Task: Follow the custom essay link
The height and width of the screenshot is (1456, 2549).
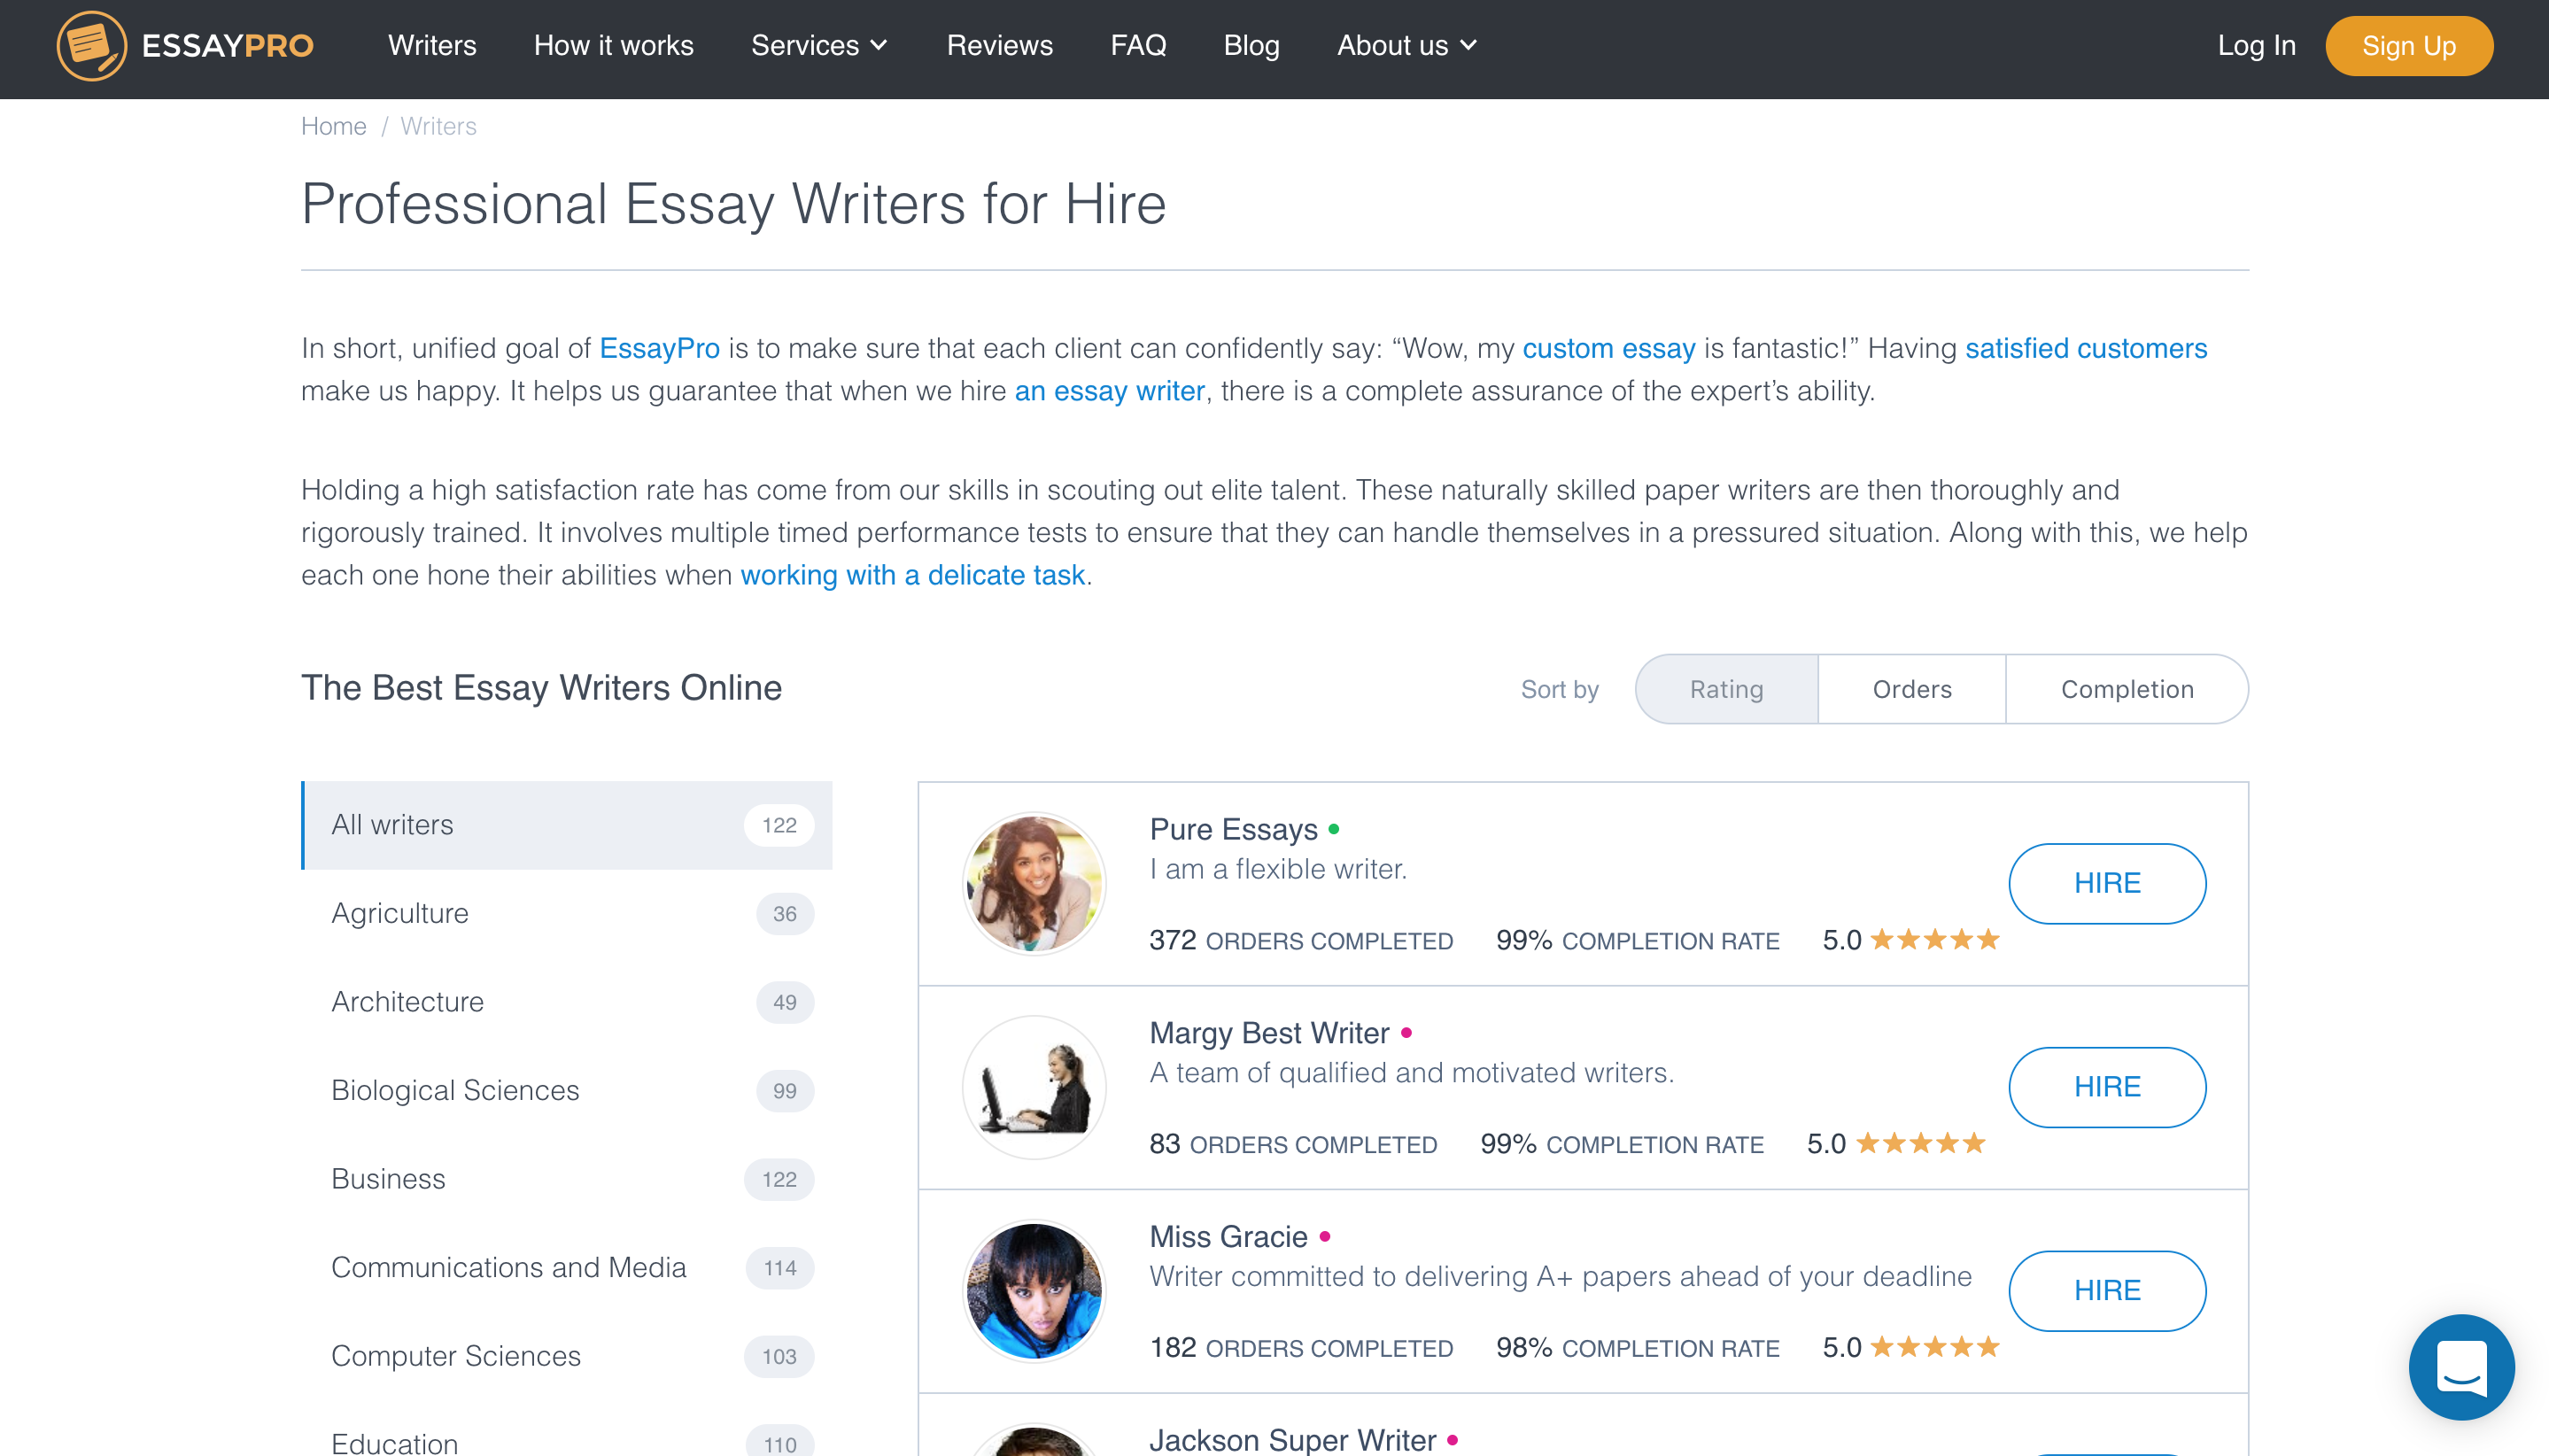Action: pyautogui.click(x=1608, y=348)
